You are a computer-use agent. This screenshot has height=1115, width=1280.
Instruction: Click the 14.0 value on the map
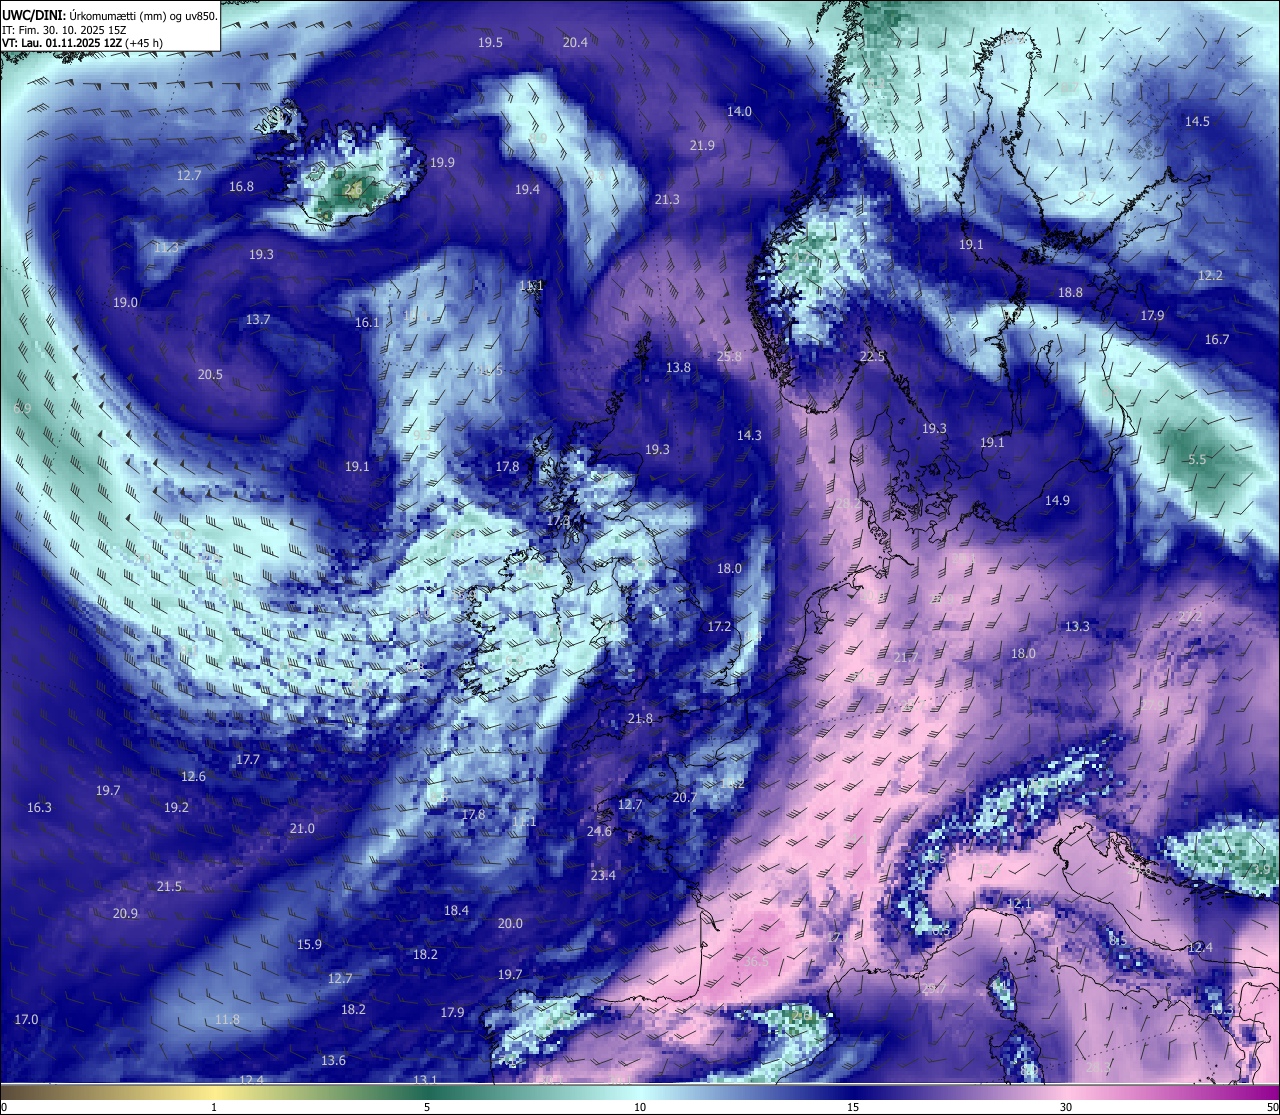(x=739, y=112)
